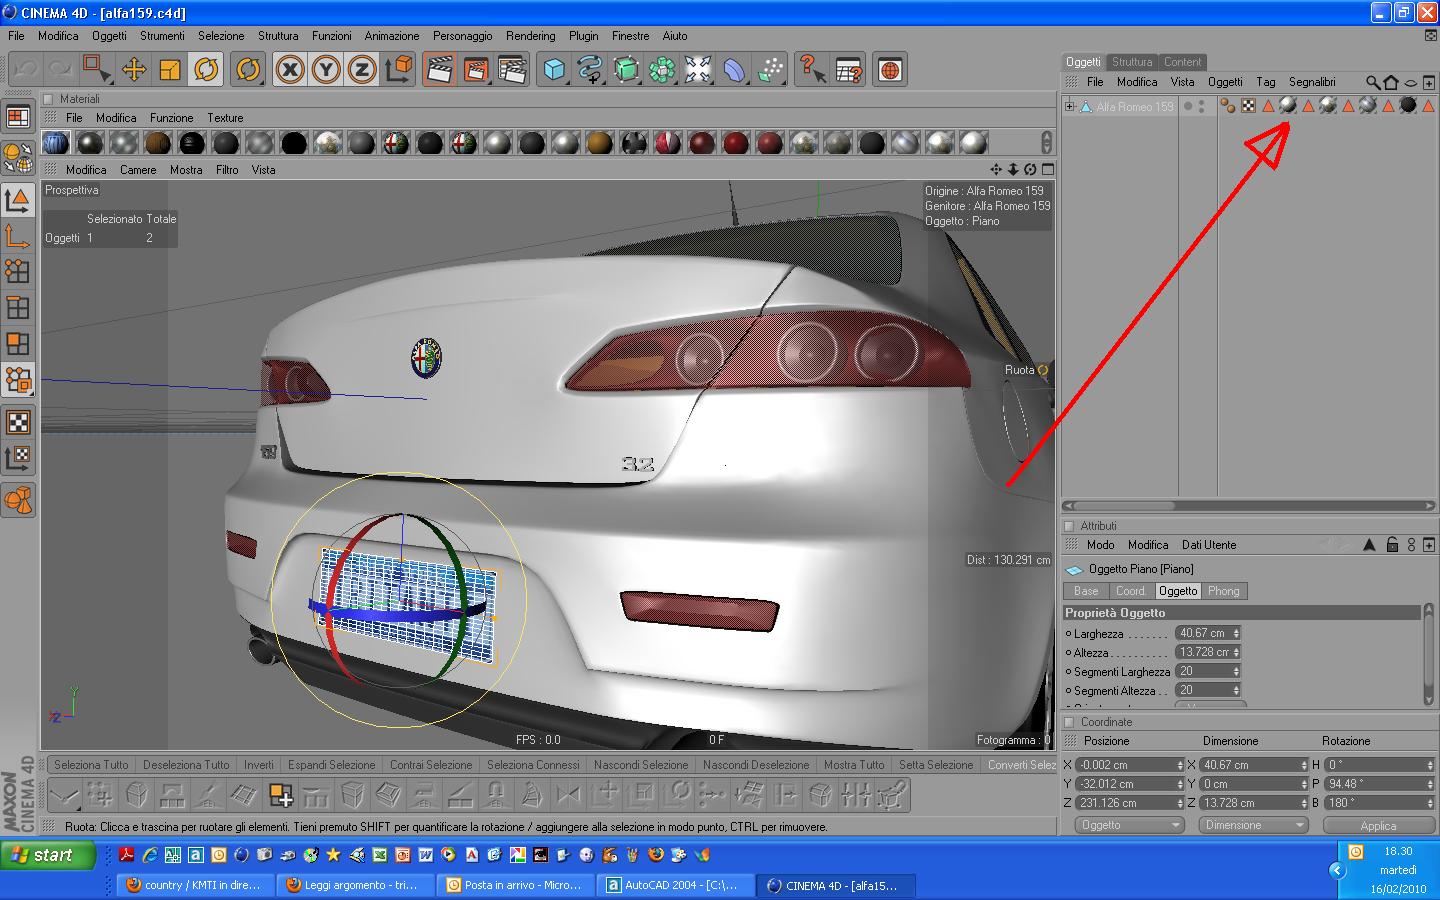
Task: Expand the Alfa Romeo 159 object tree
Action: click(x=1070, y=106)
